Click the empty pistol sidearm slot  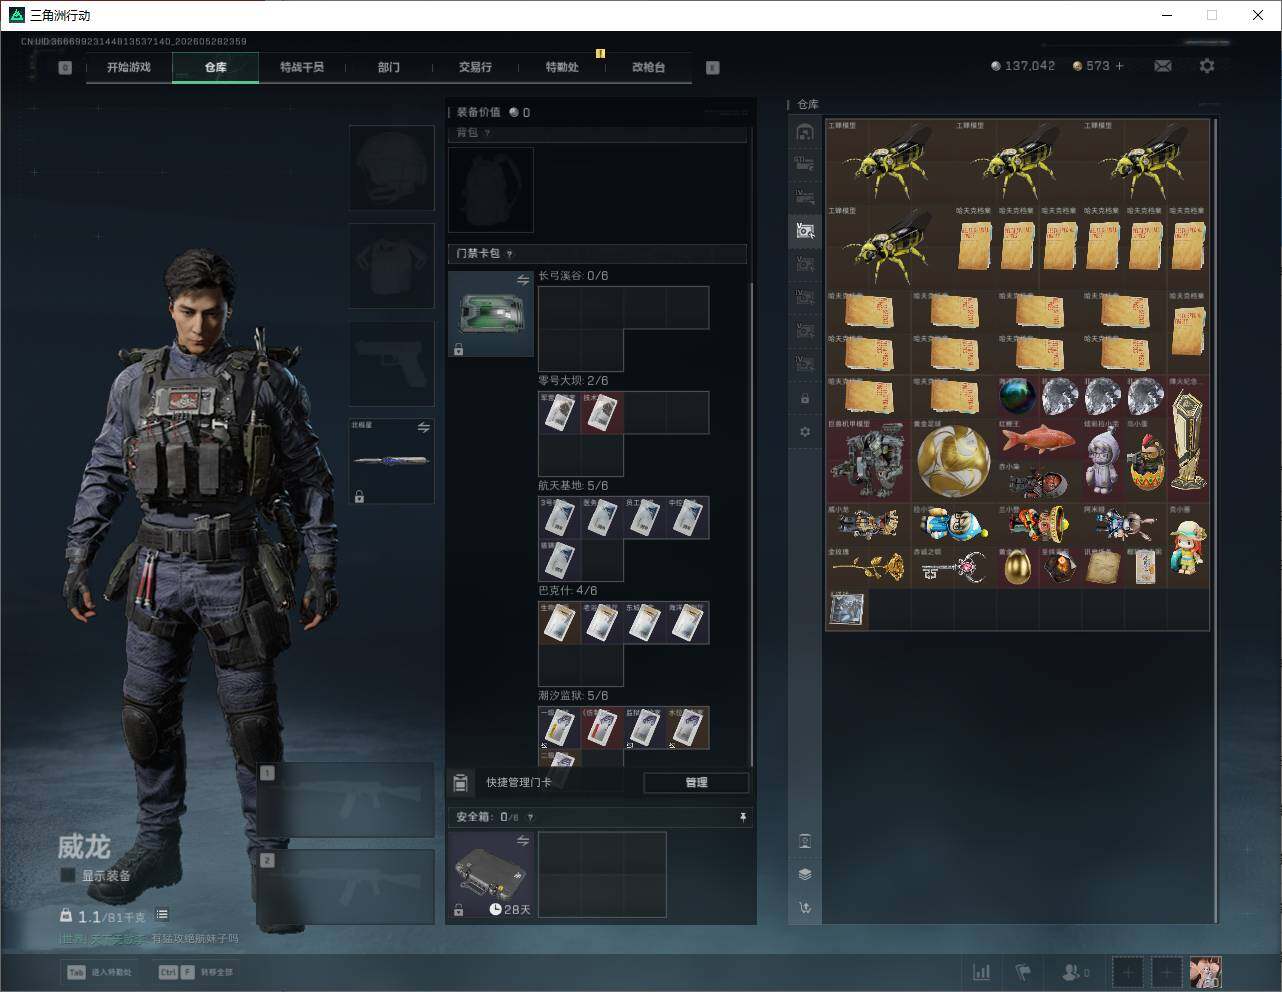pyautogui.click(x=391, y=364)
